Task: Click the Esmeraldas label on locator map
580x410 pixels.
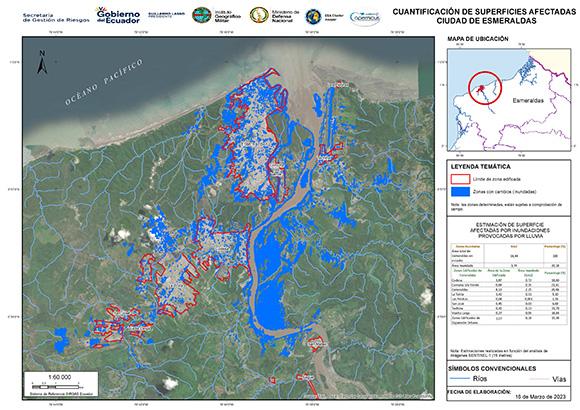Action: pyautogui.click(x=528, y=100)
